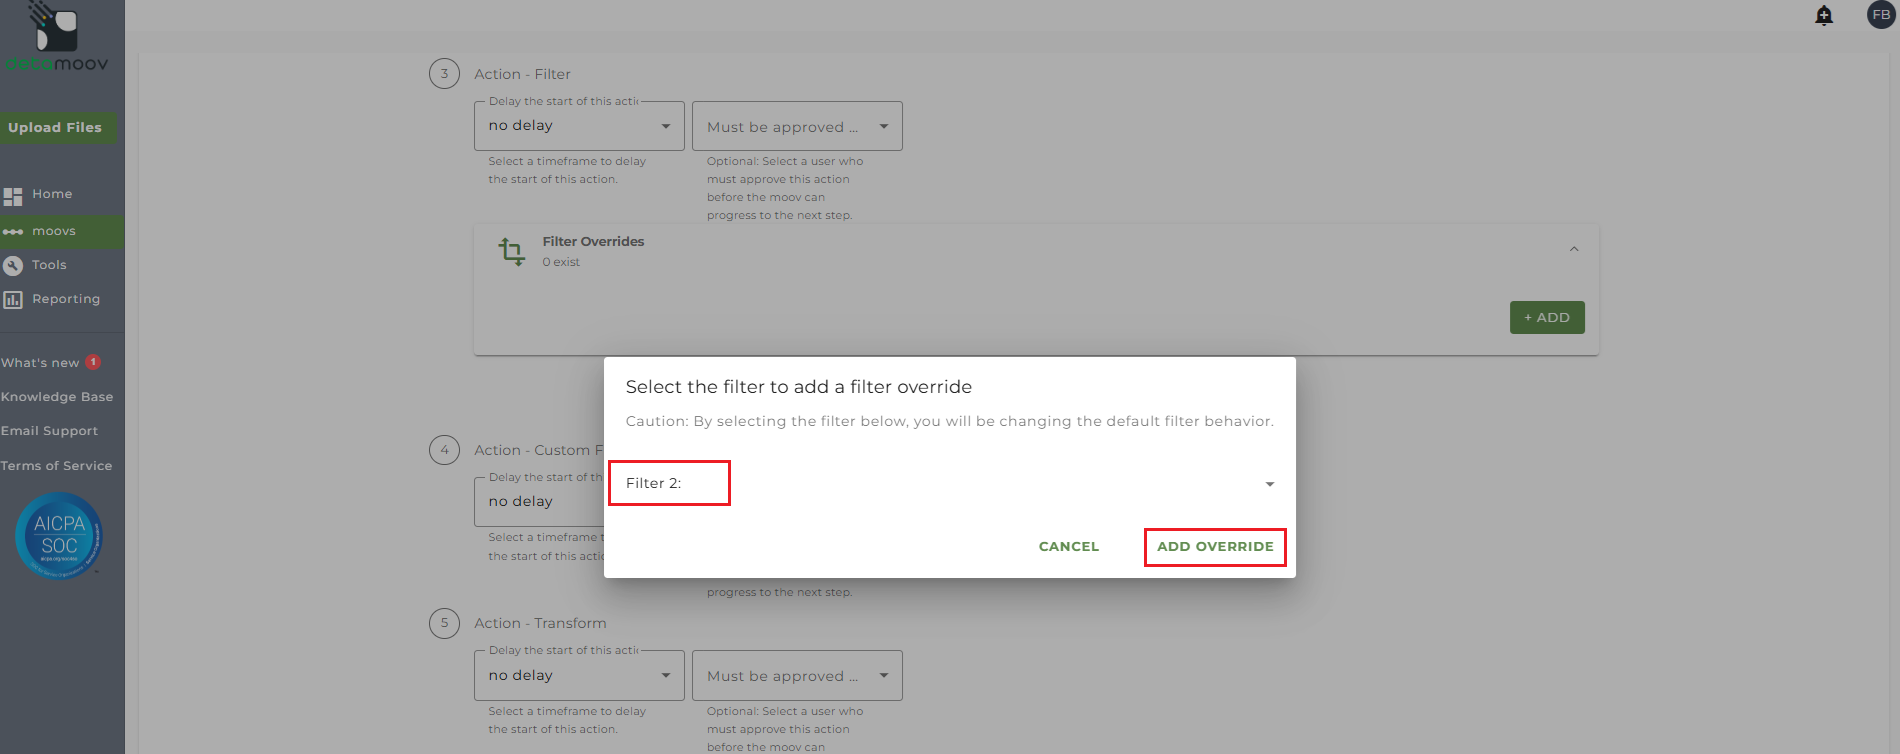Open the FB user avatar menu
This screenshot has width=1900, height=754.
[x=1881, y=15]
